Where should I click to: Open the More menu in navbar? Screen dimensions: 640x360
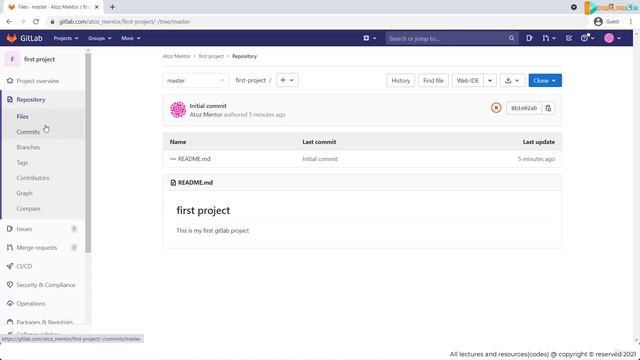131,38
